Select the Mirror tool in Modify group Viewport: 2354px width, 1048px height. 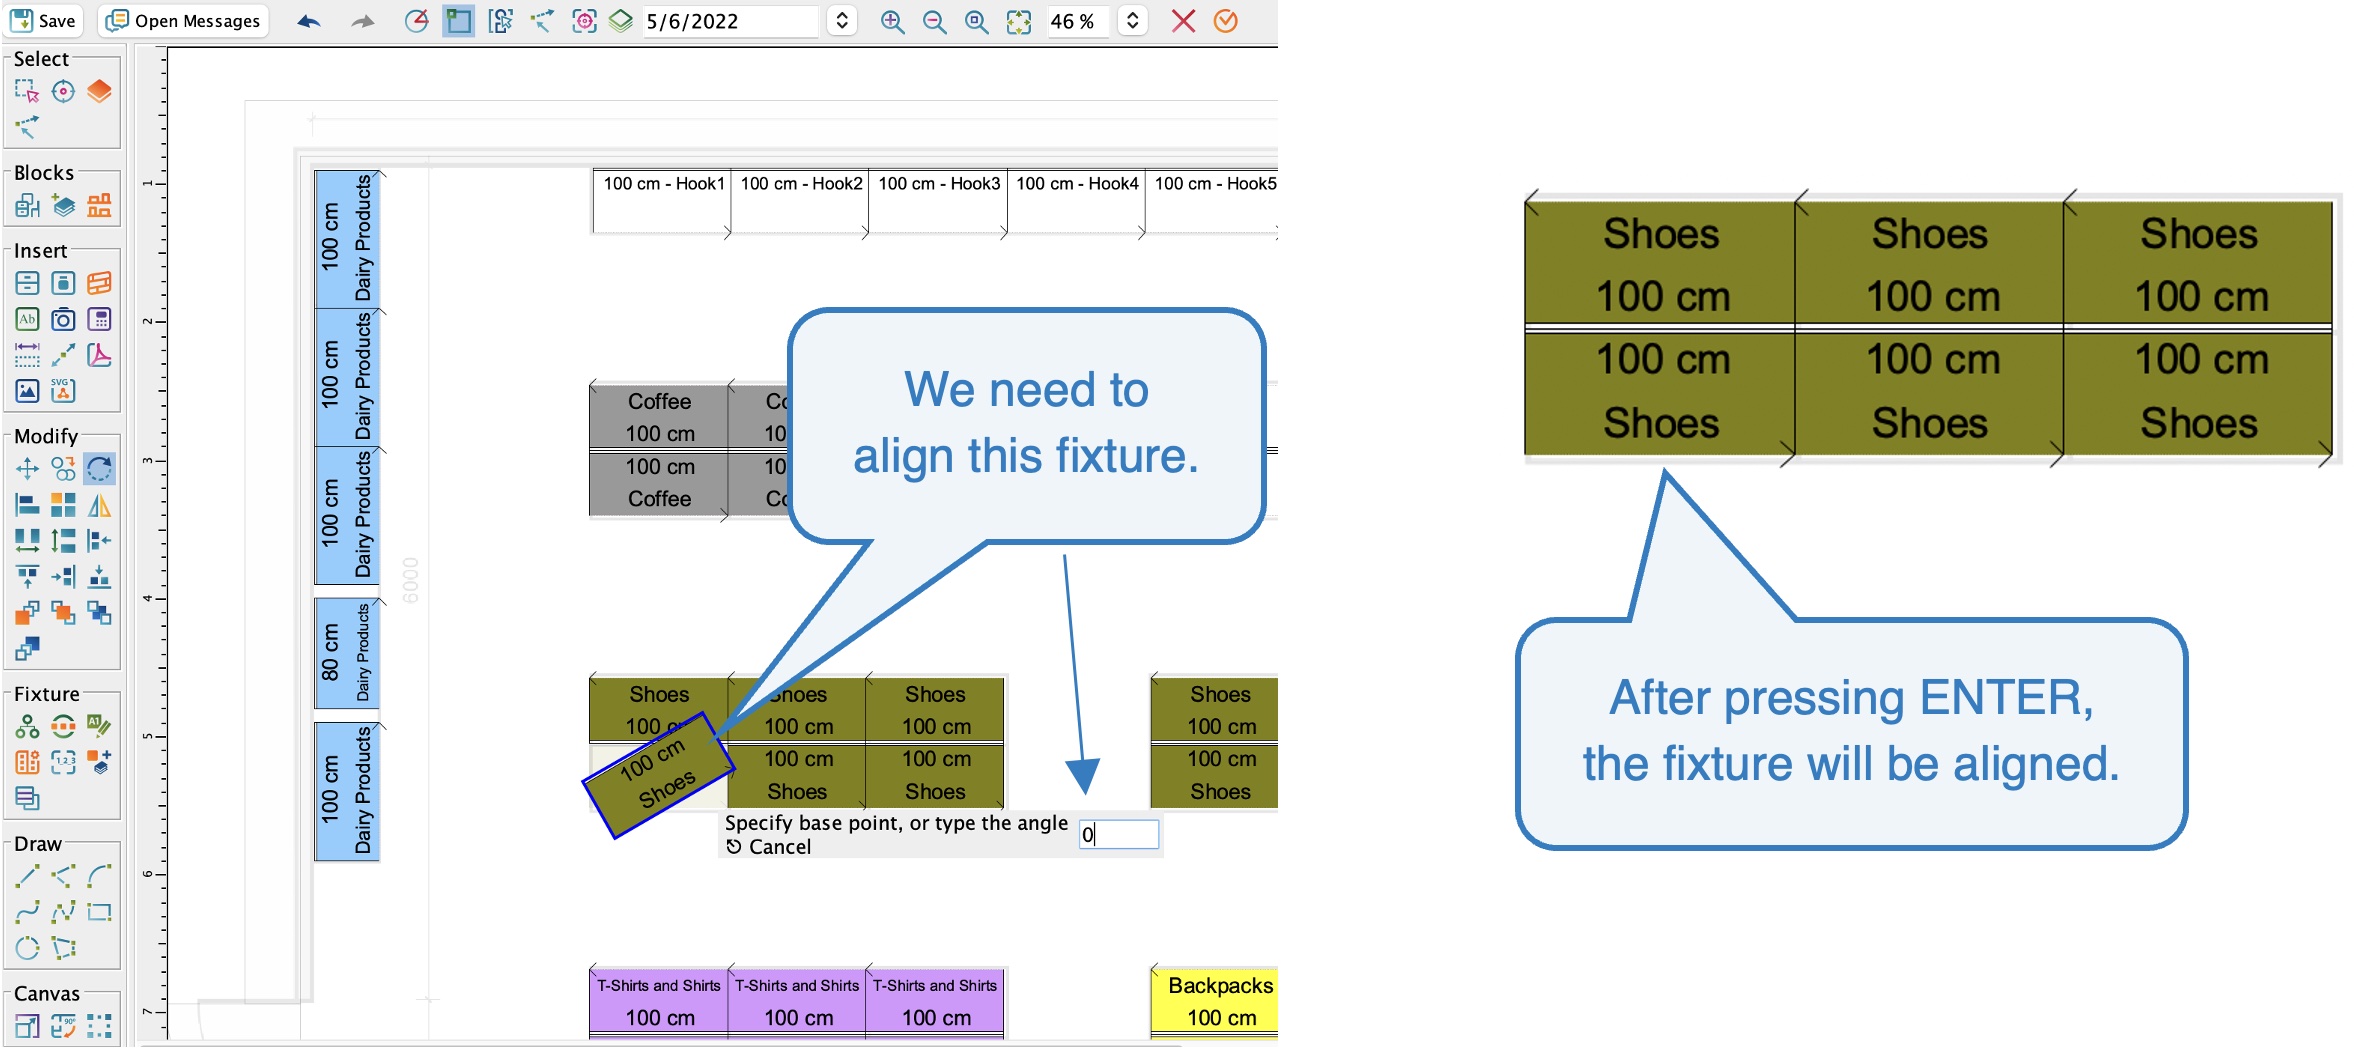pos(99,505)
